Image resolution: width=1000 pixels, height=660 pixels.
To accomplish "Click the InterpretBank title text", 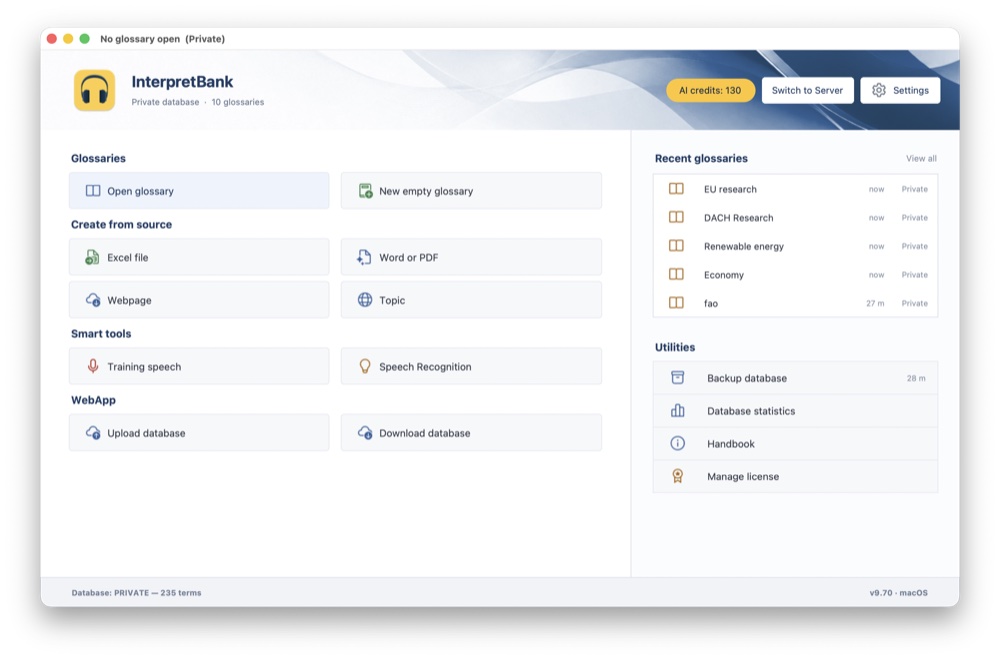I will 182,82.
